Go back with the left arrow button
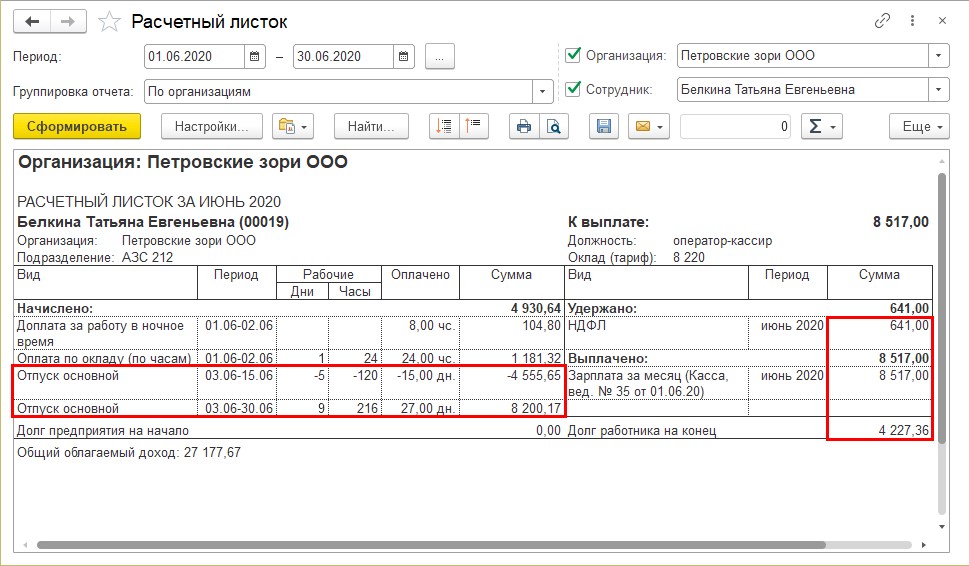 coord(32,22)
